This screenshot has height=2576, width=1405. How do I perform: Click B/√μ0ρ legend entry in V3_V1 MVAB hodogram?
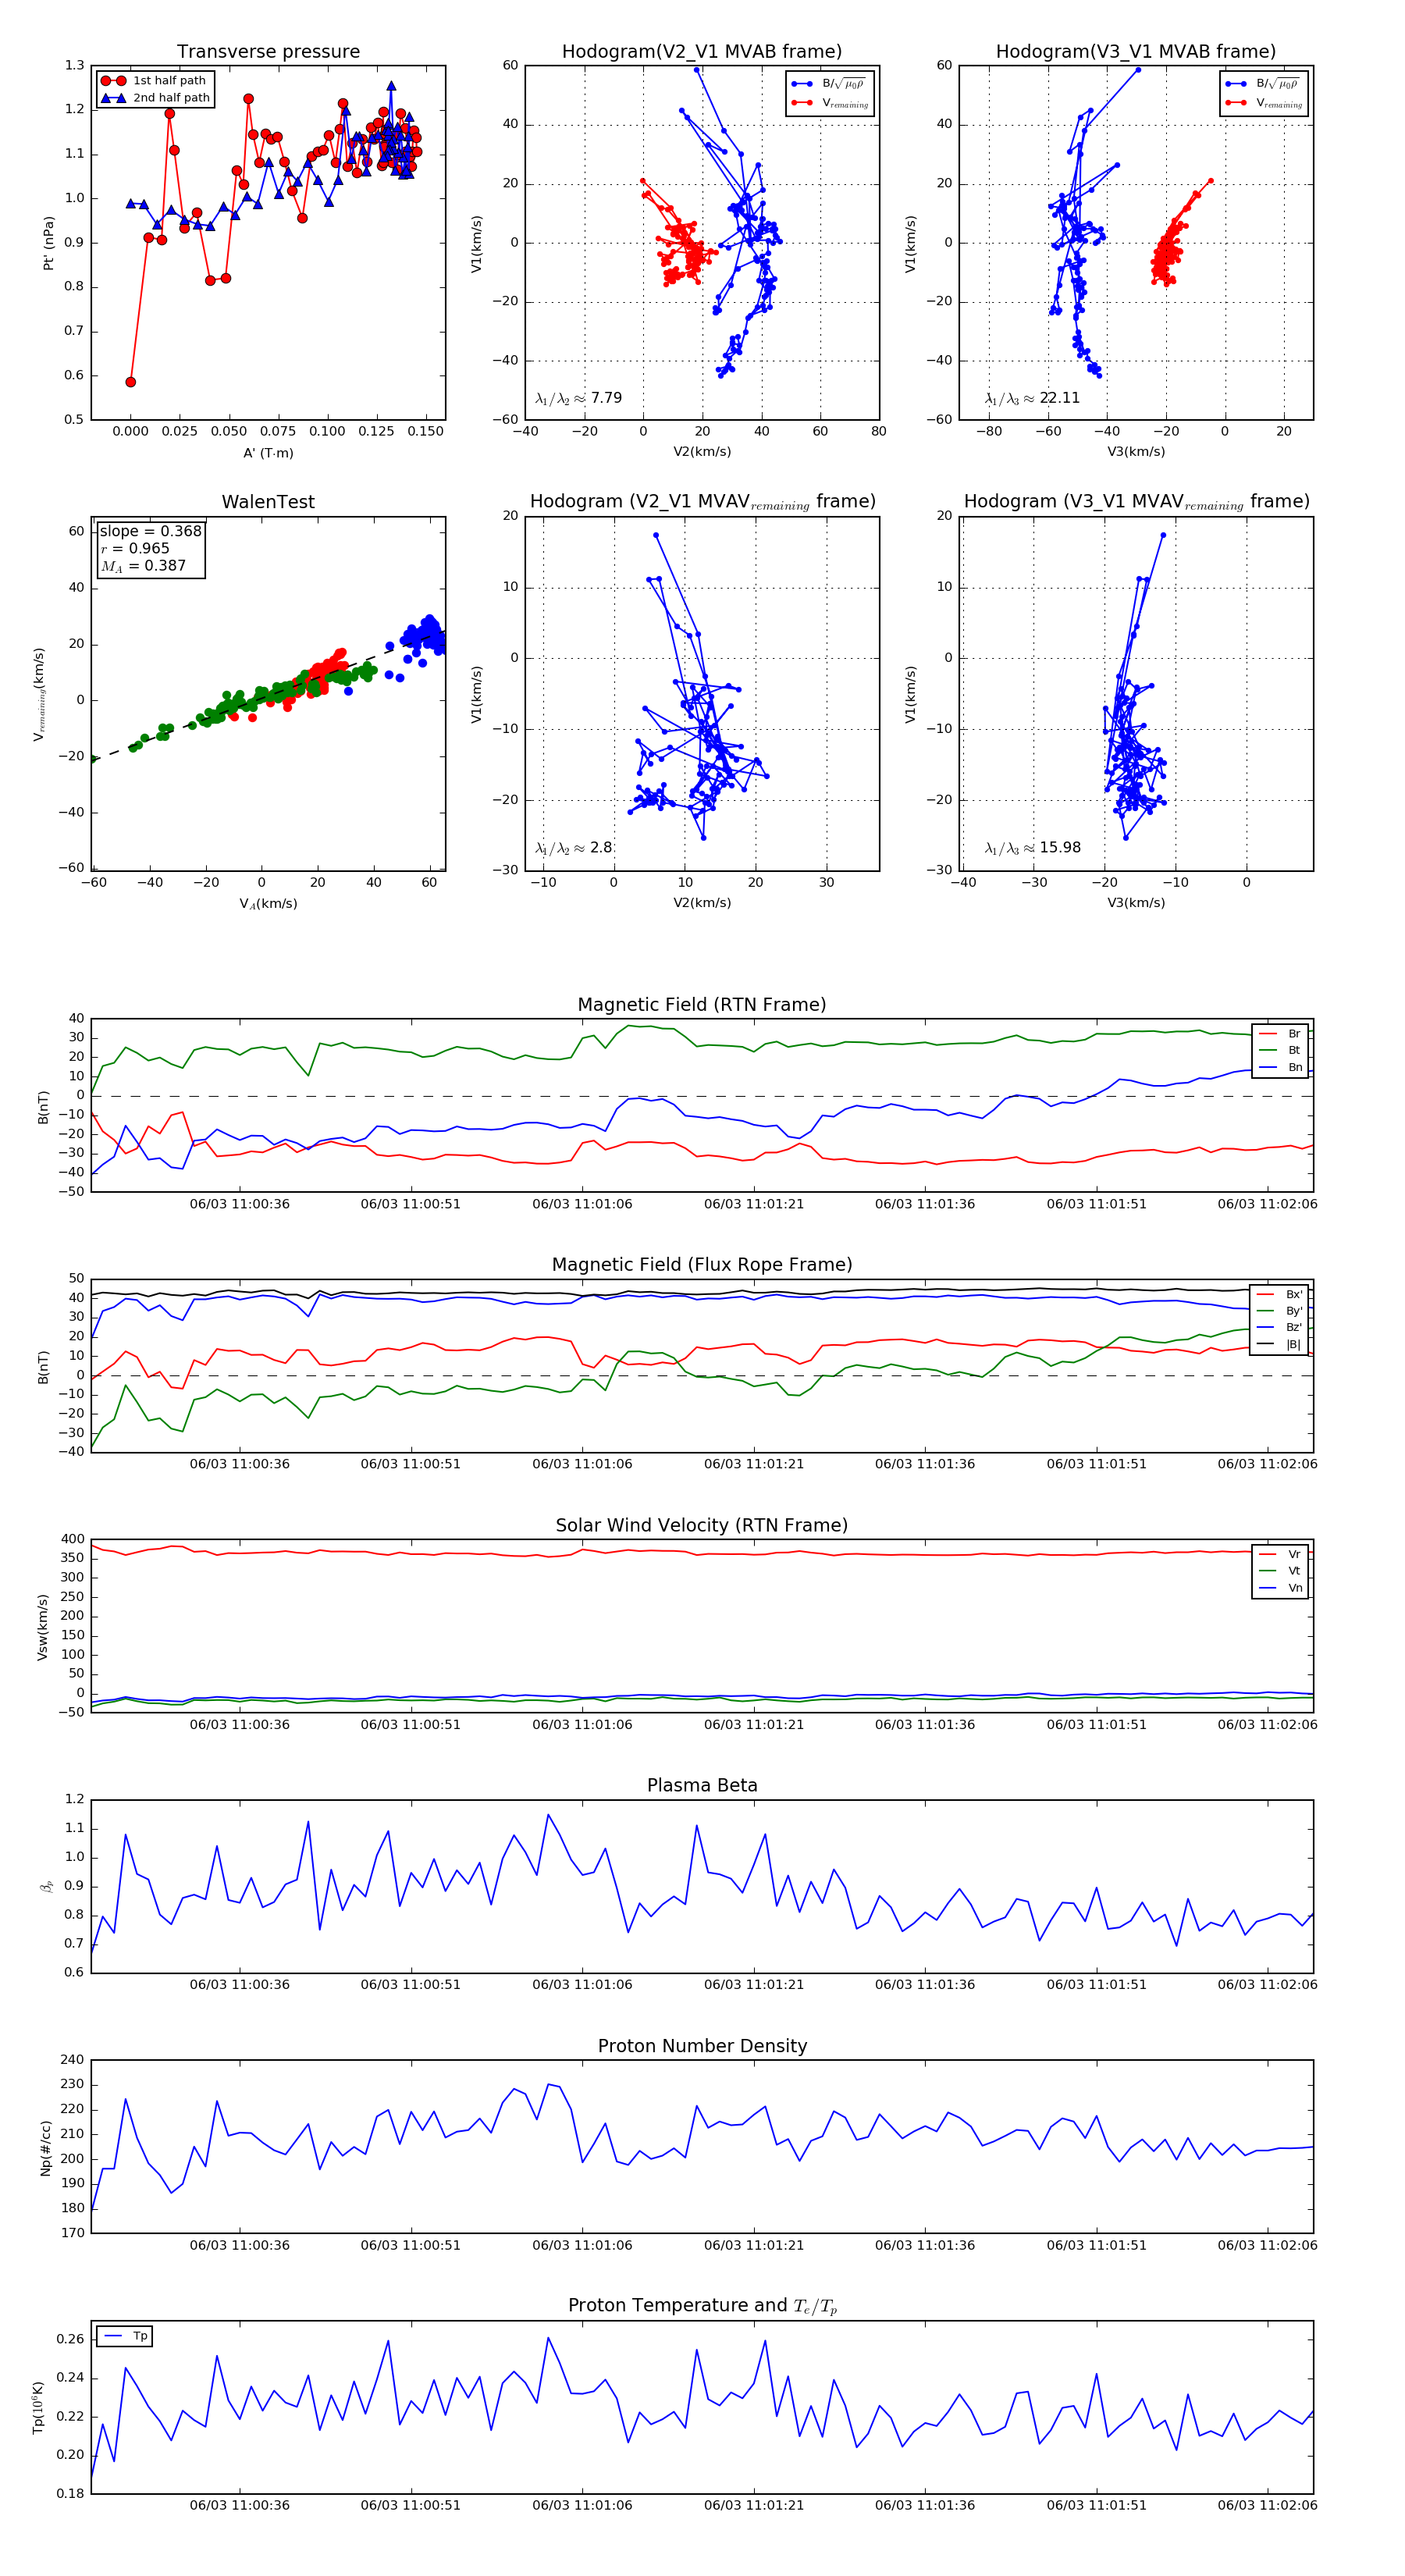(x=1264, y=84)
